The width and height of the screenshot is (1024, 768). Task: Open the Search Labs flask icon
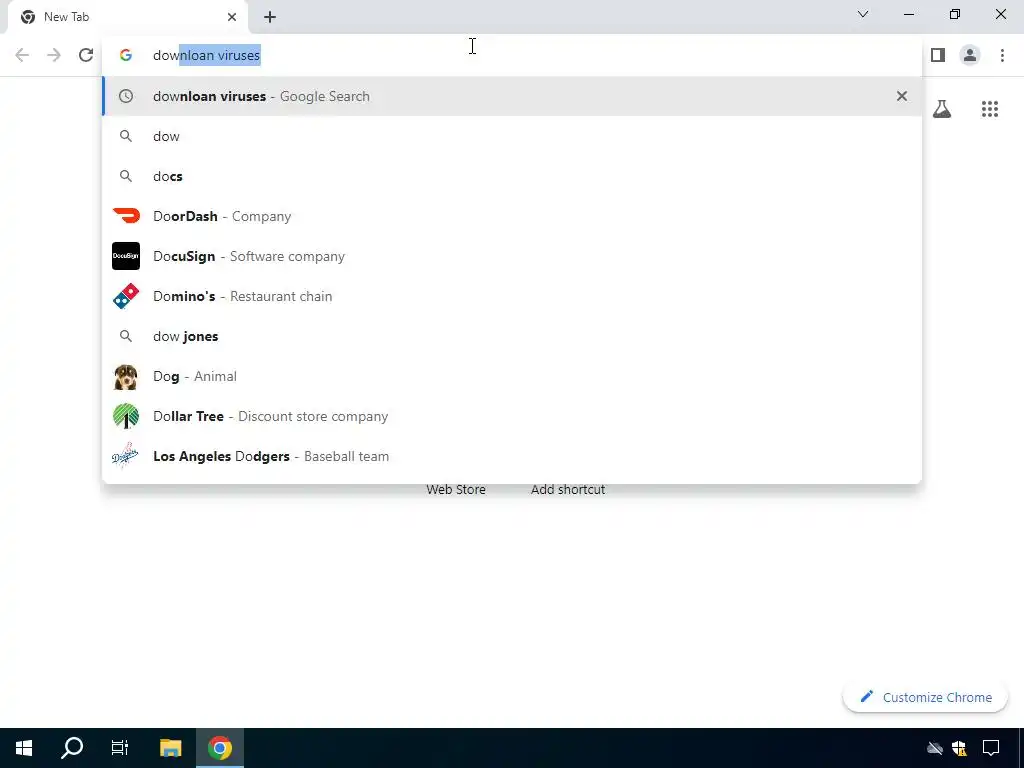coord(942,109)
